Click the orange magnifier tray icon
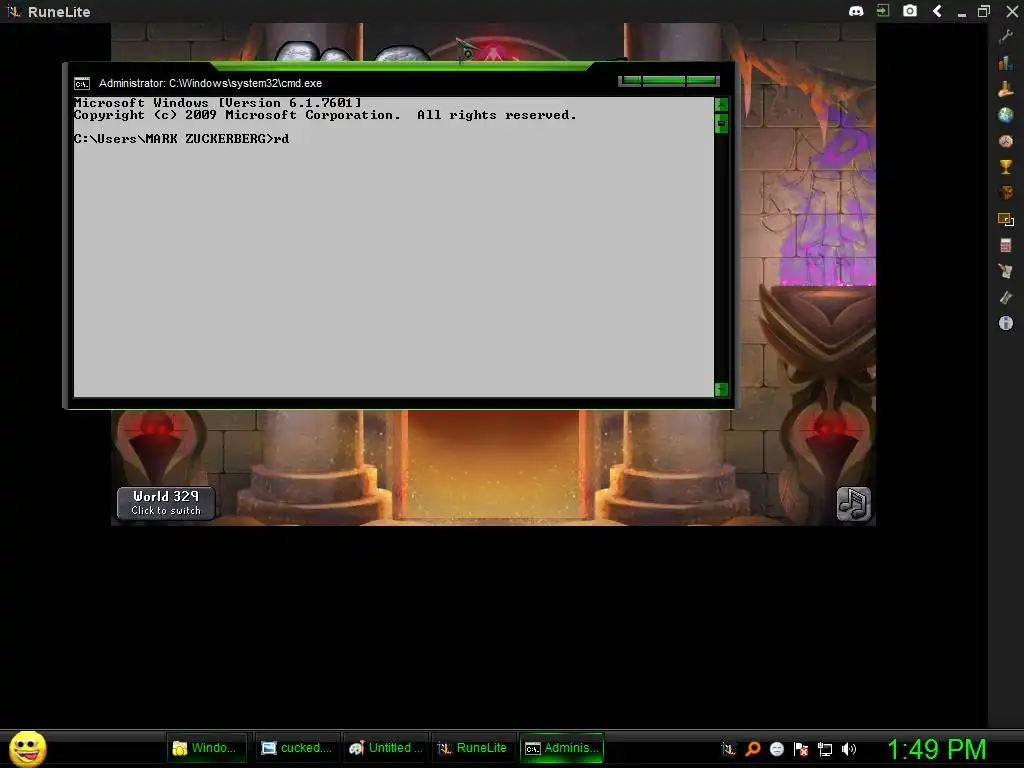The height and width of the screenshot is (768, 1024). click(x=752, y=749)
